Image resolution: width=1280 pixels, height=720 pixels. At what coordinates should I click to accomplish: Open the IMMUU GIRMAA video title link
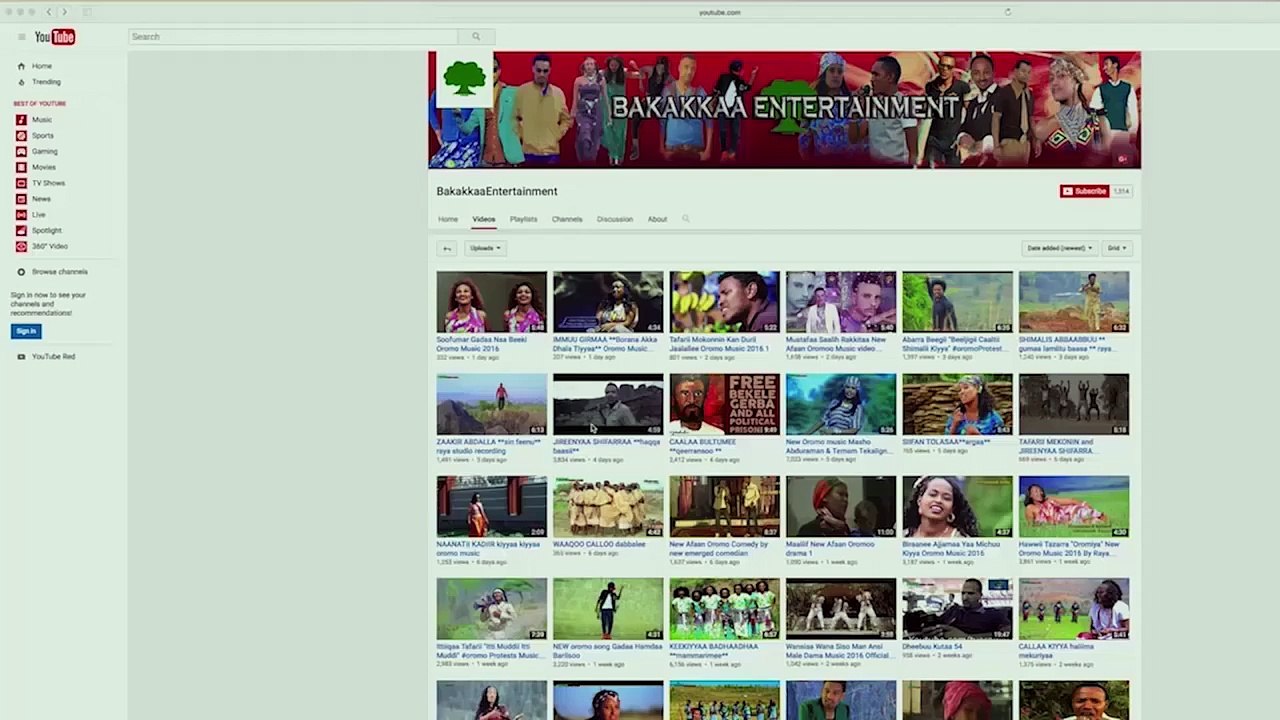[x=605, y=344]
